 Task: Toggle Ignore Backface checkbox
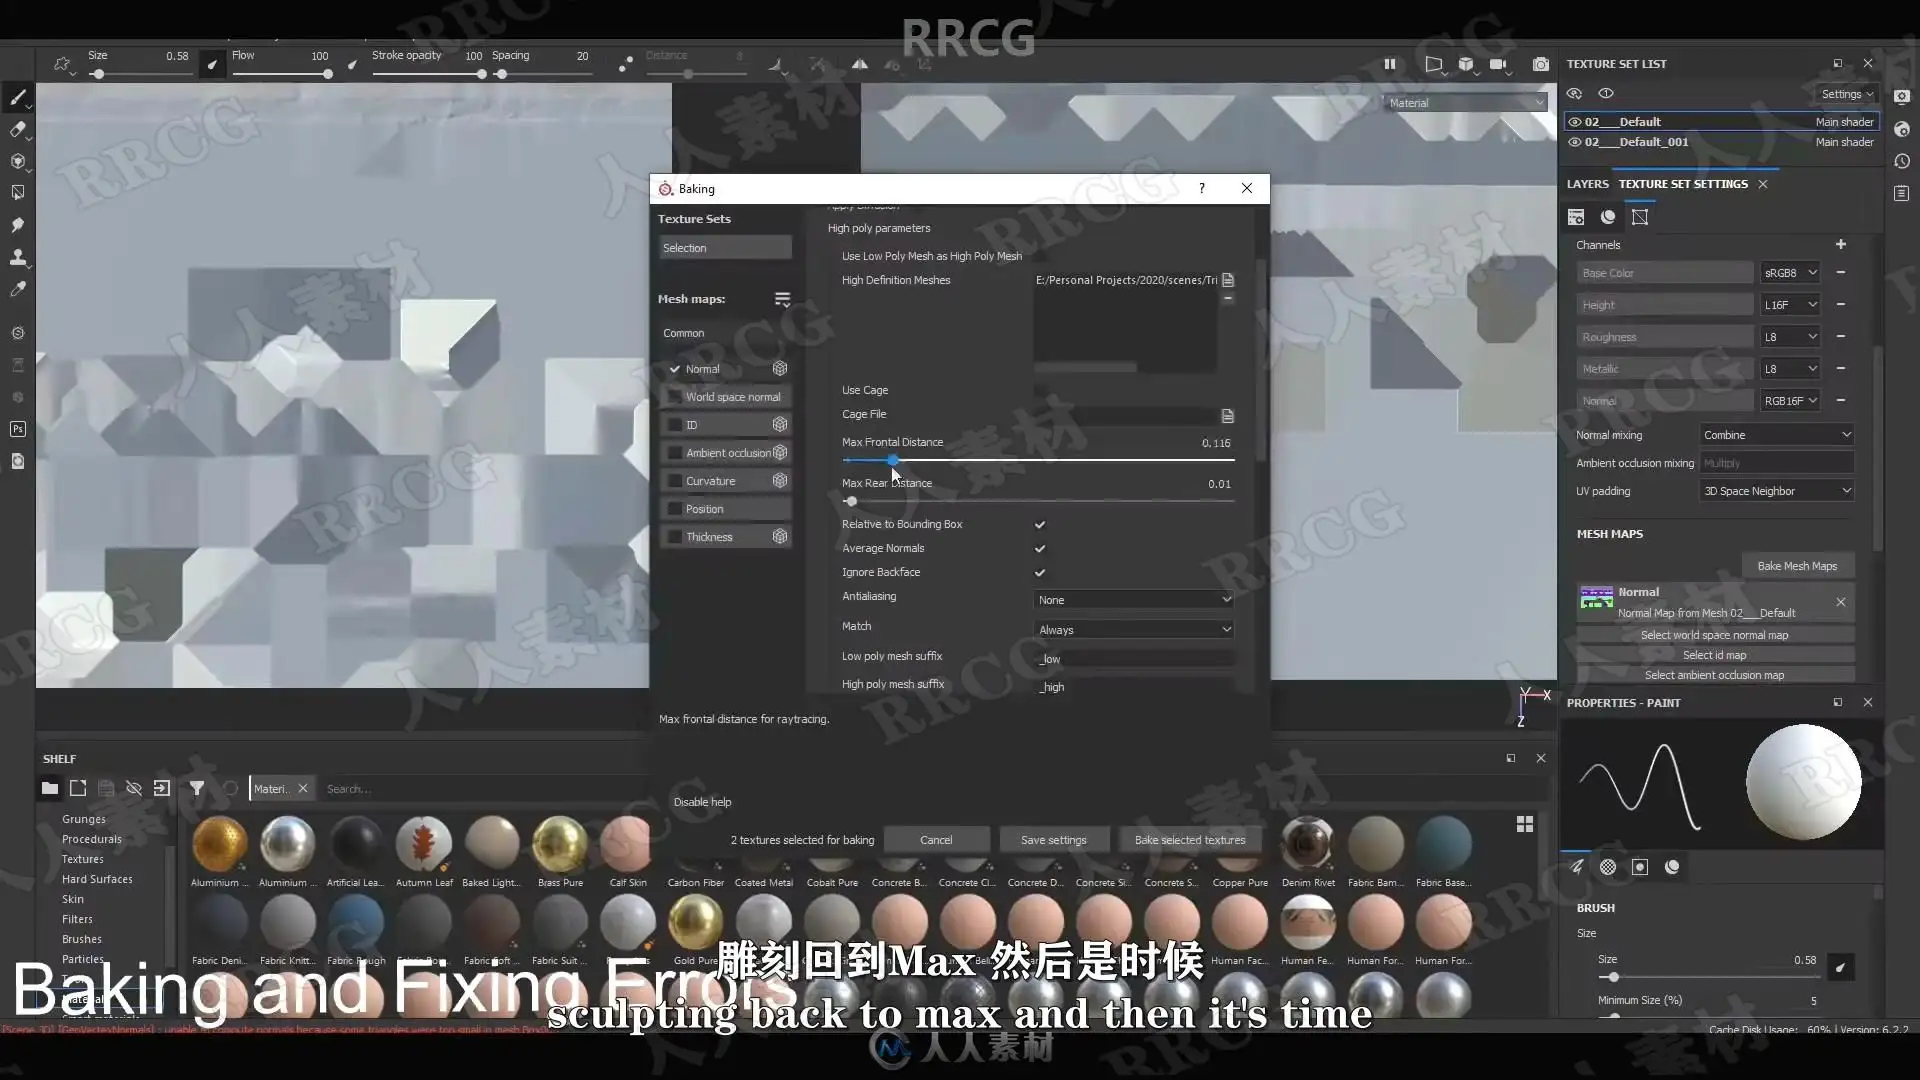(x=1040, y=573)
